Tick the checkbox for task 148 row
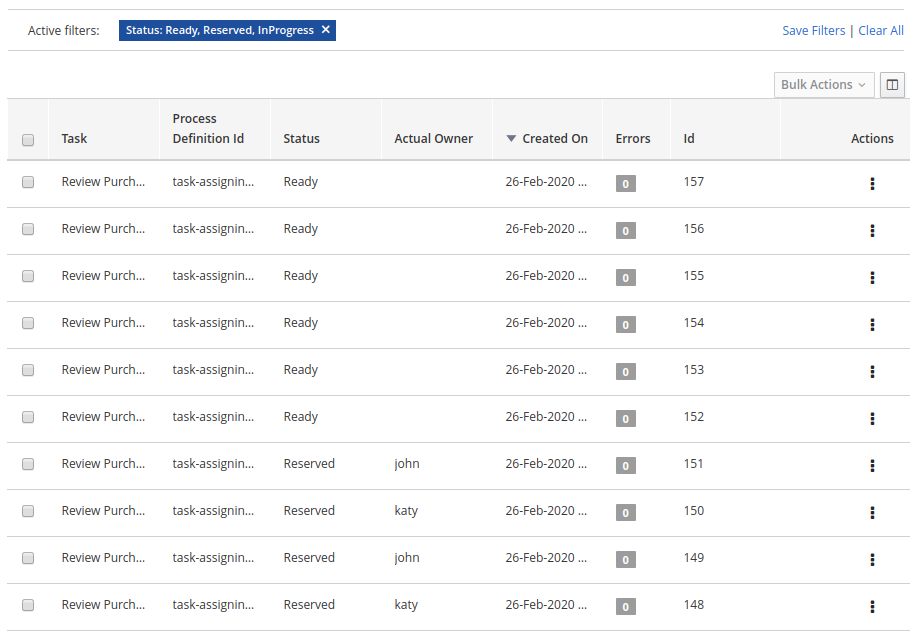The width and height of the screenshot is (918, 641). (28, 605)
